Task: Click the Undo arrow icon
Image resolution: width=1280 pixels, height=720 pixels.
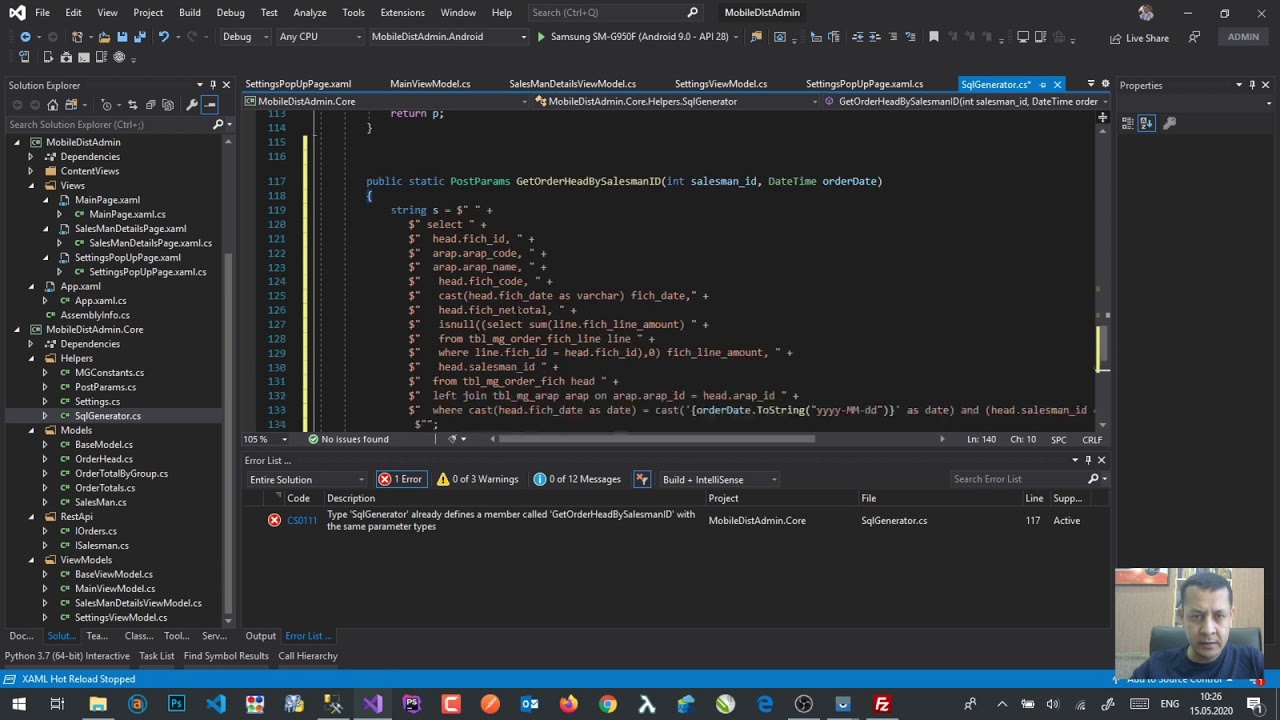Action: tap(164, 37)
